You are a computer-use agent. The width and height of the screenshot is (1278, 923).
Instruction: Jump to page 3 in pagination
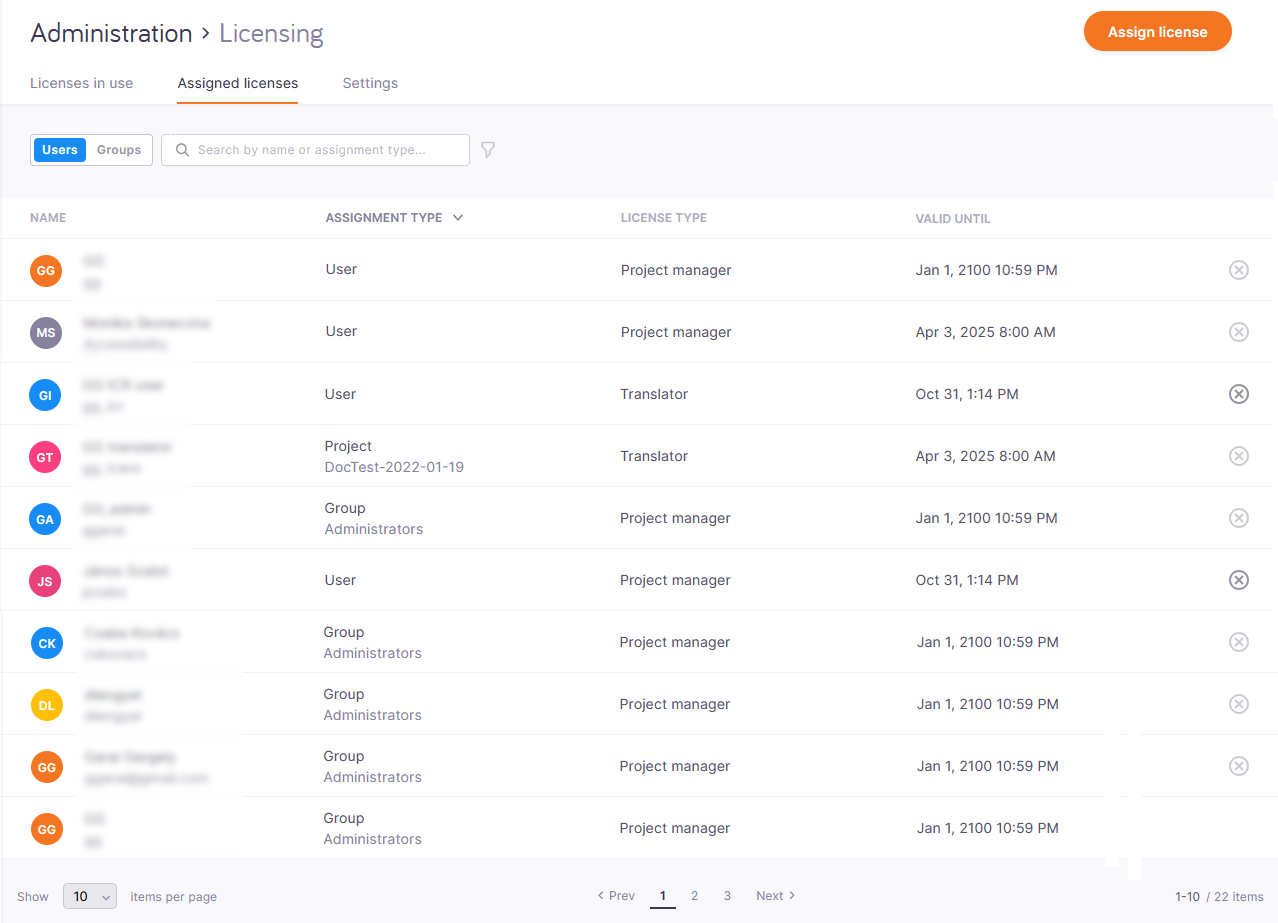(727, 896)
